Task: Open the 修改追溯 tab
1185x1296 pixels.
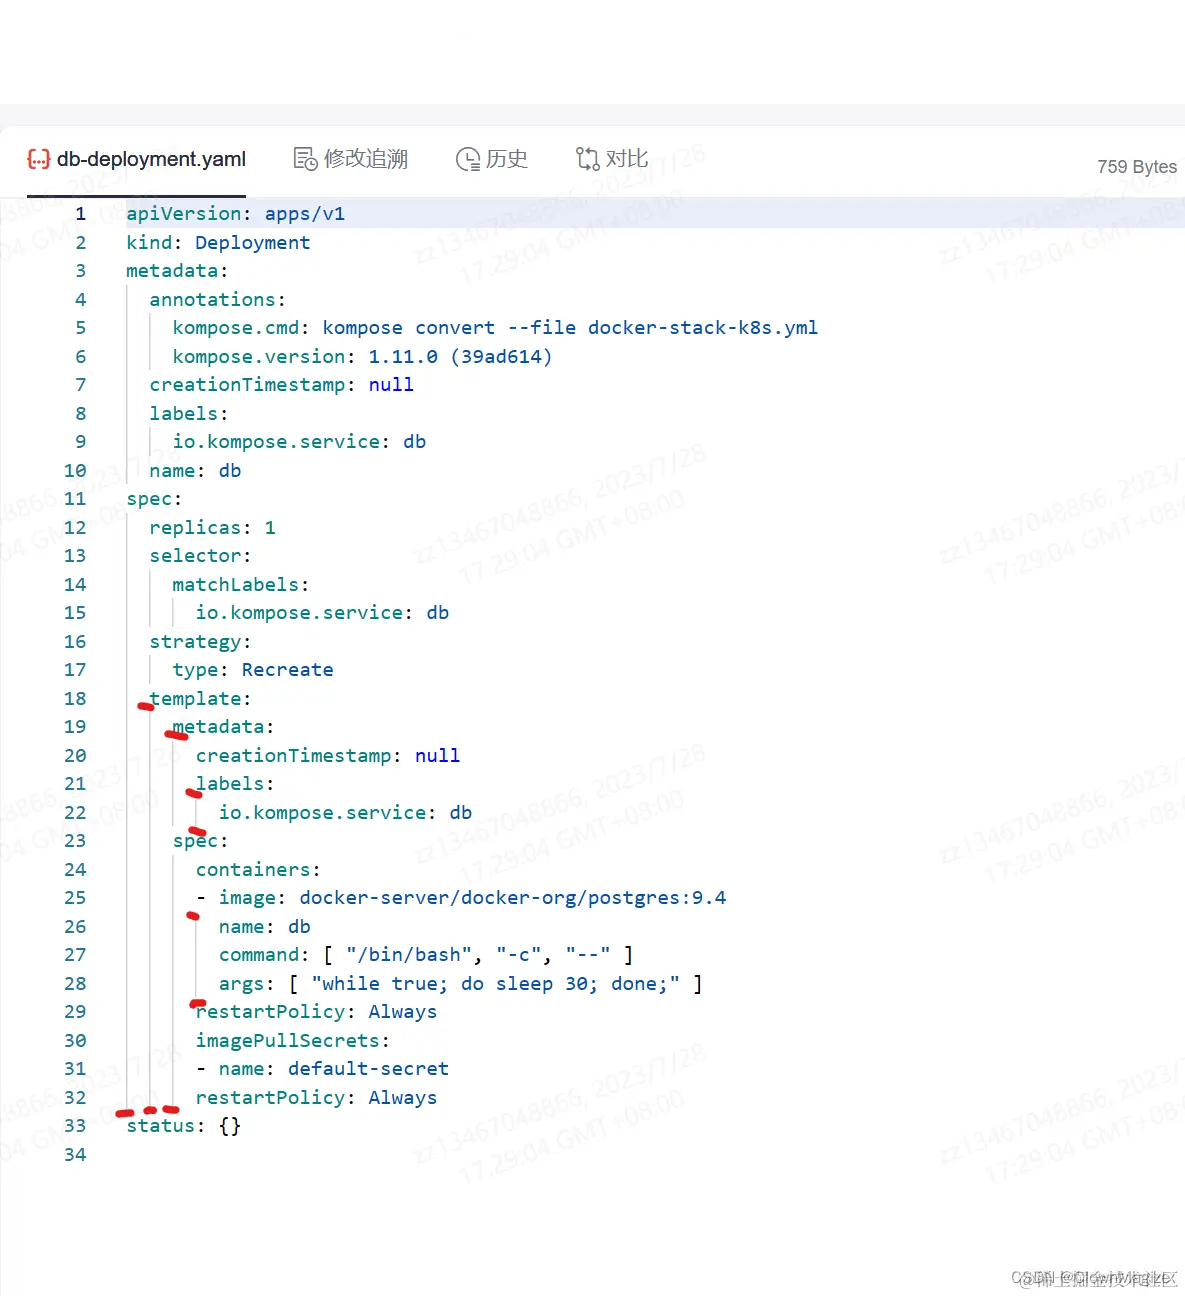Action: (x=351, y=159)
